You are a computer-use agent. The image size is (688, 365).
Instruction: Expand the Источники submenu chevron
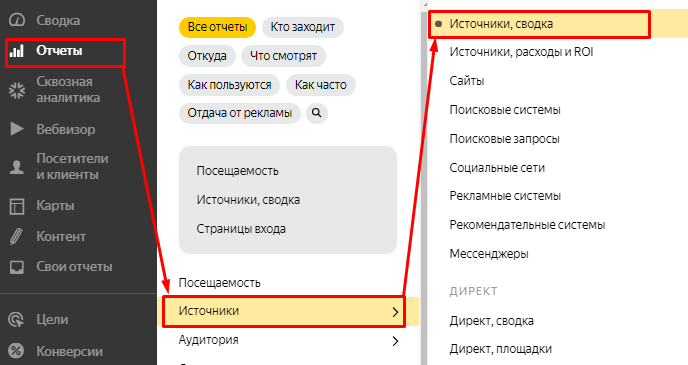point(395,312)
